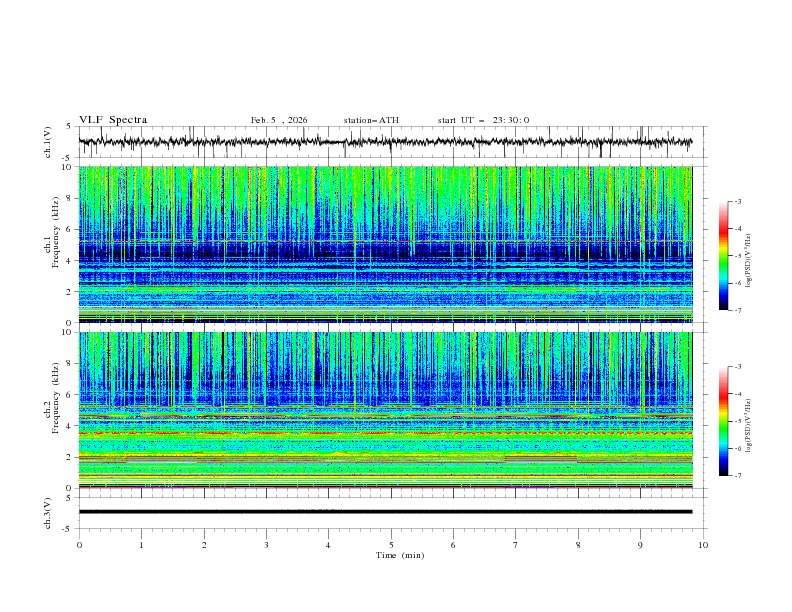Click time axis tick label "1"

pos(141,545)
